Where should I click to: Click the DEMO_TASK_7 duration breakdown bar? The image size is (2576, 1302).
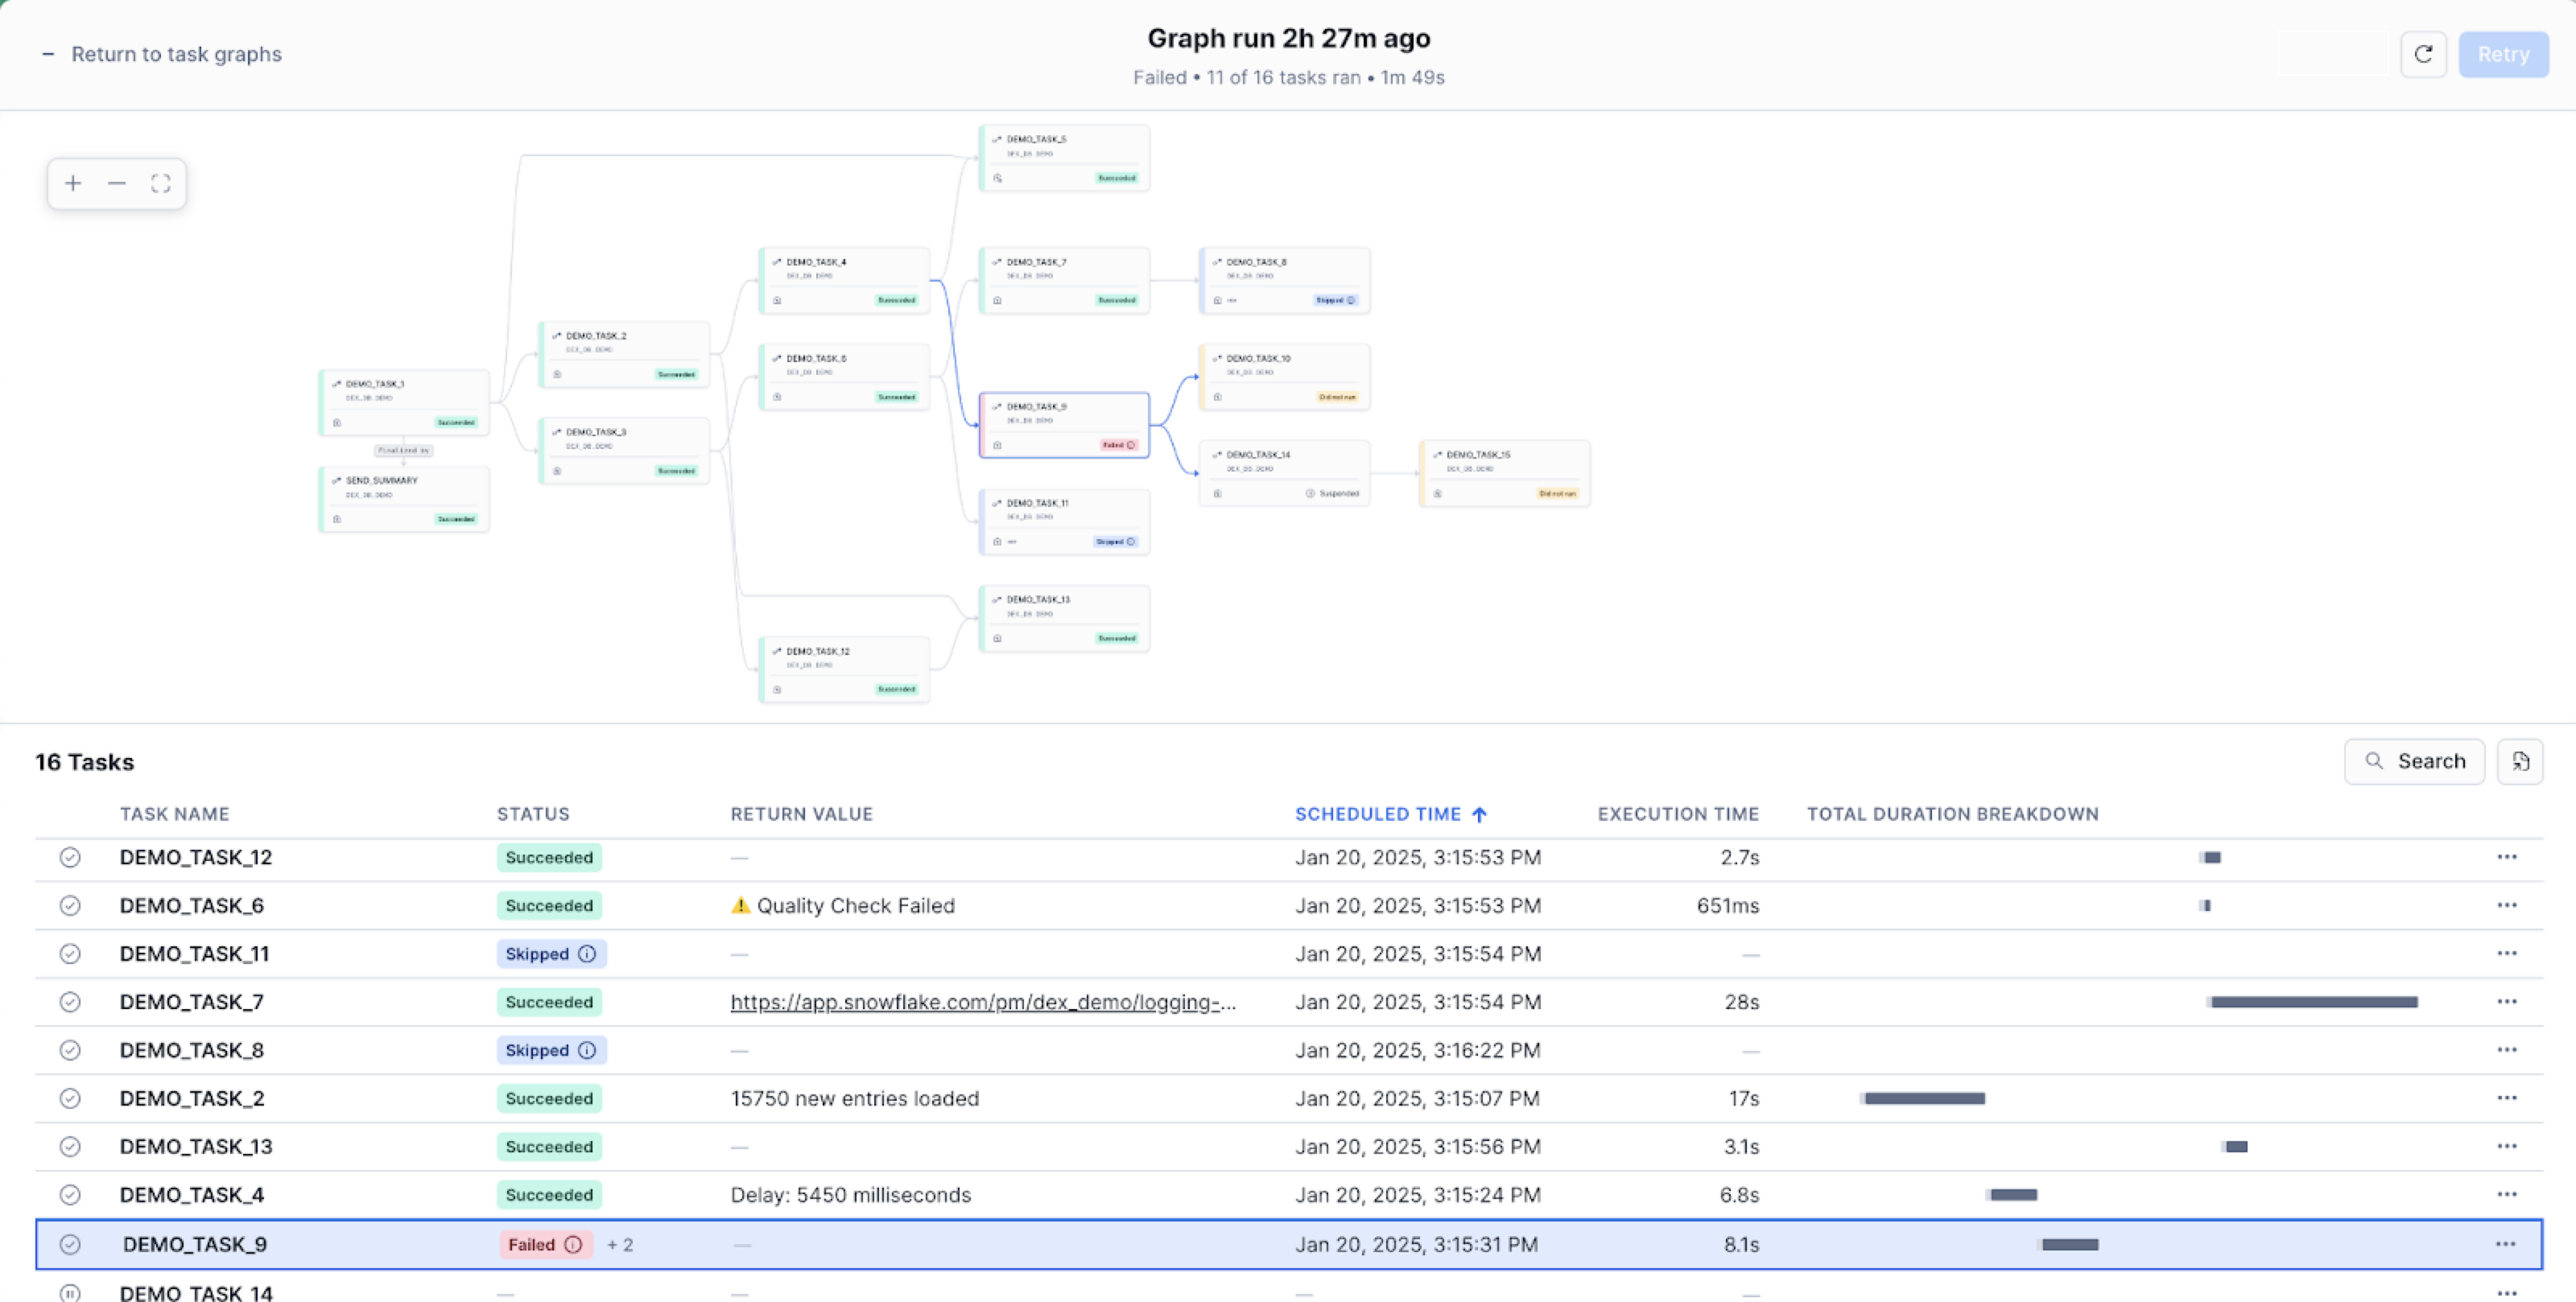point(2313,1002)
